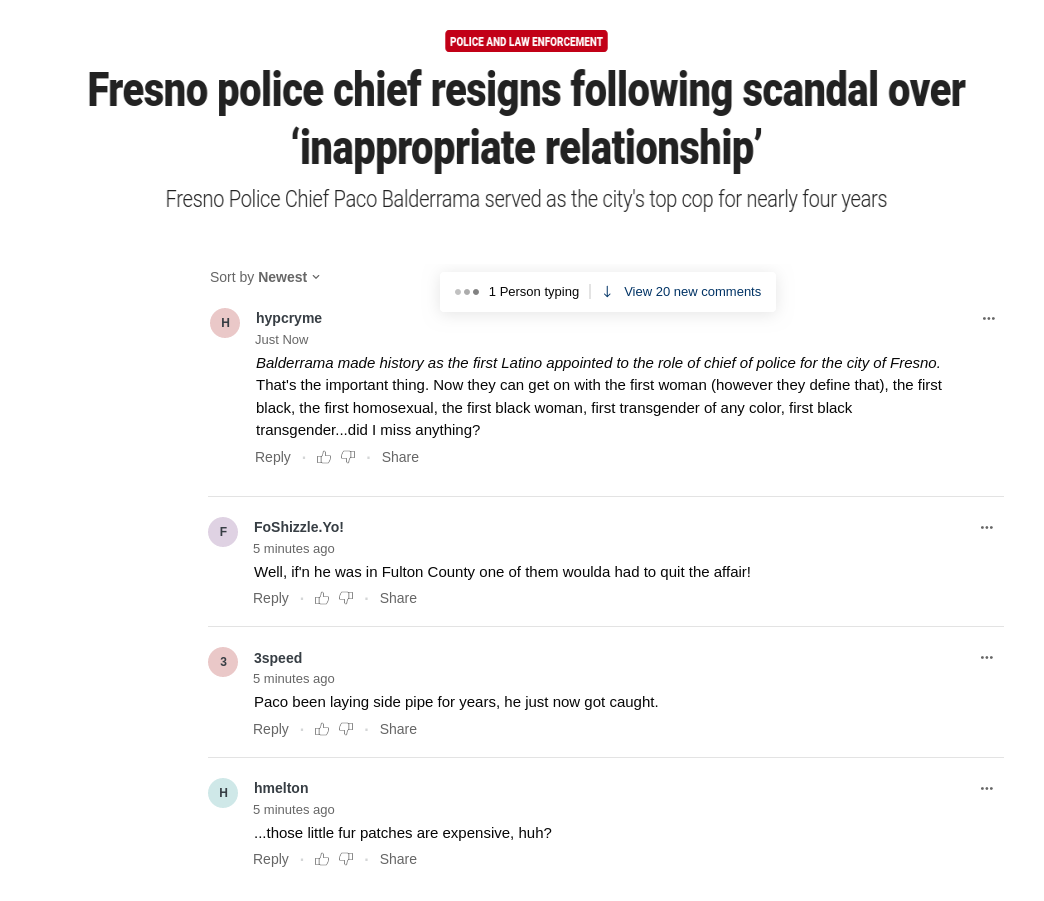
Task: Open the Police and Law Enforcement category tag
Action: (x=526, y=41)
